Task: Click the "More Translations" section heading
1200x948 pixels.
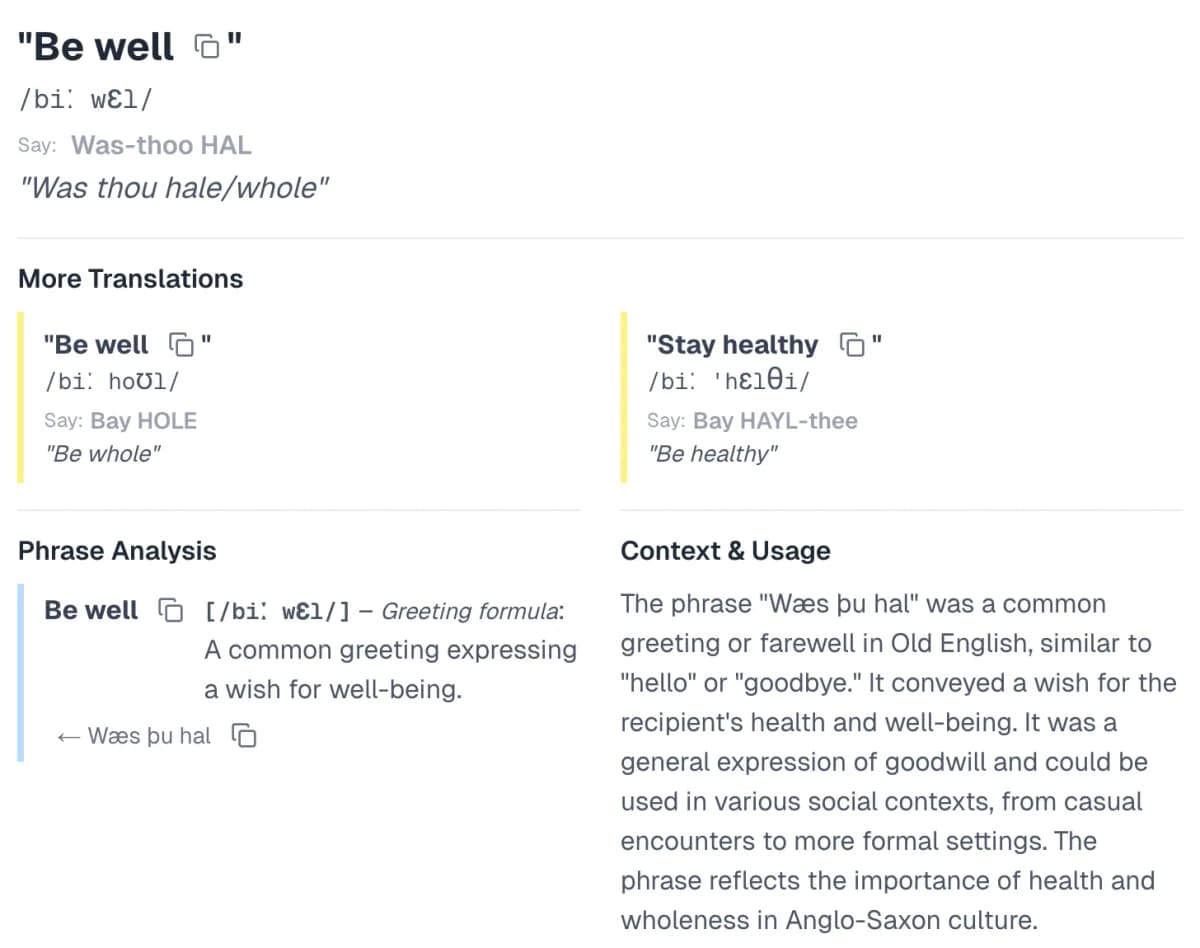Action: point(131,278)
